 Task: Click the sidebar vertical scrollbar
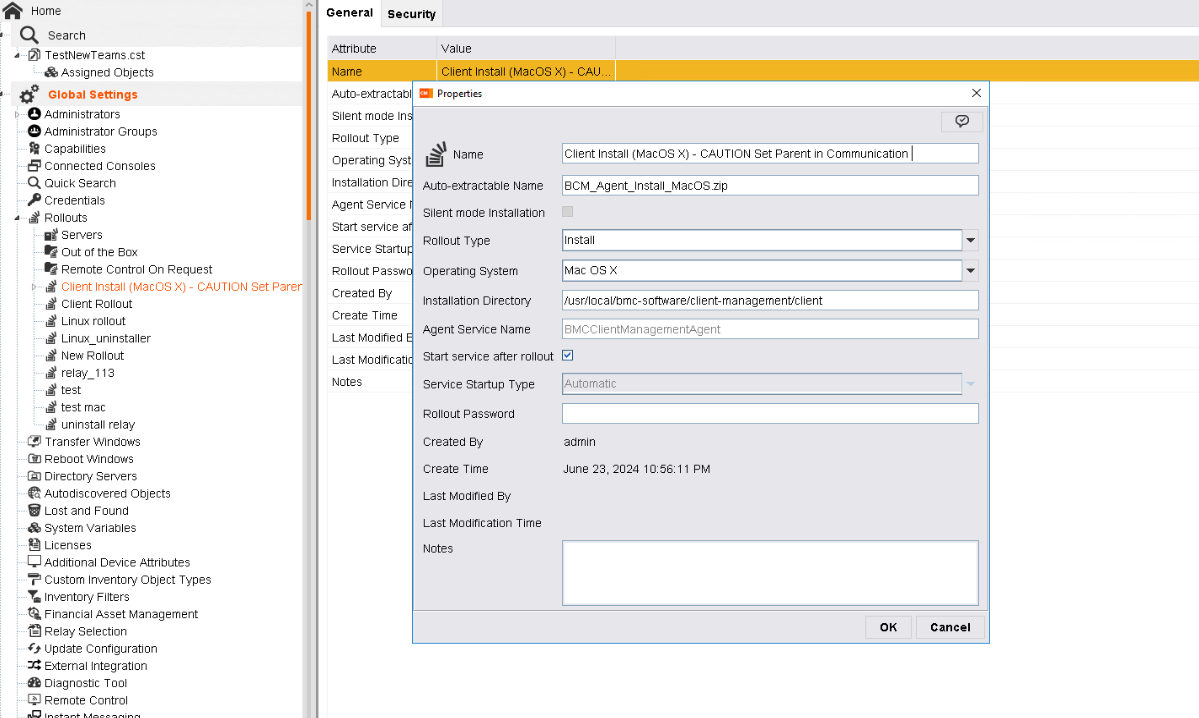point(309,115)
